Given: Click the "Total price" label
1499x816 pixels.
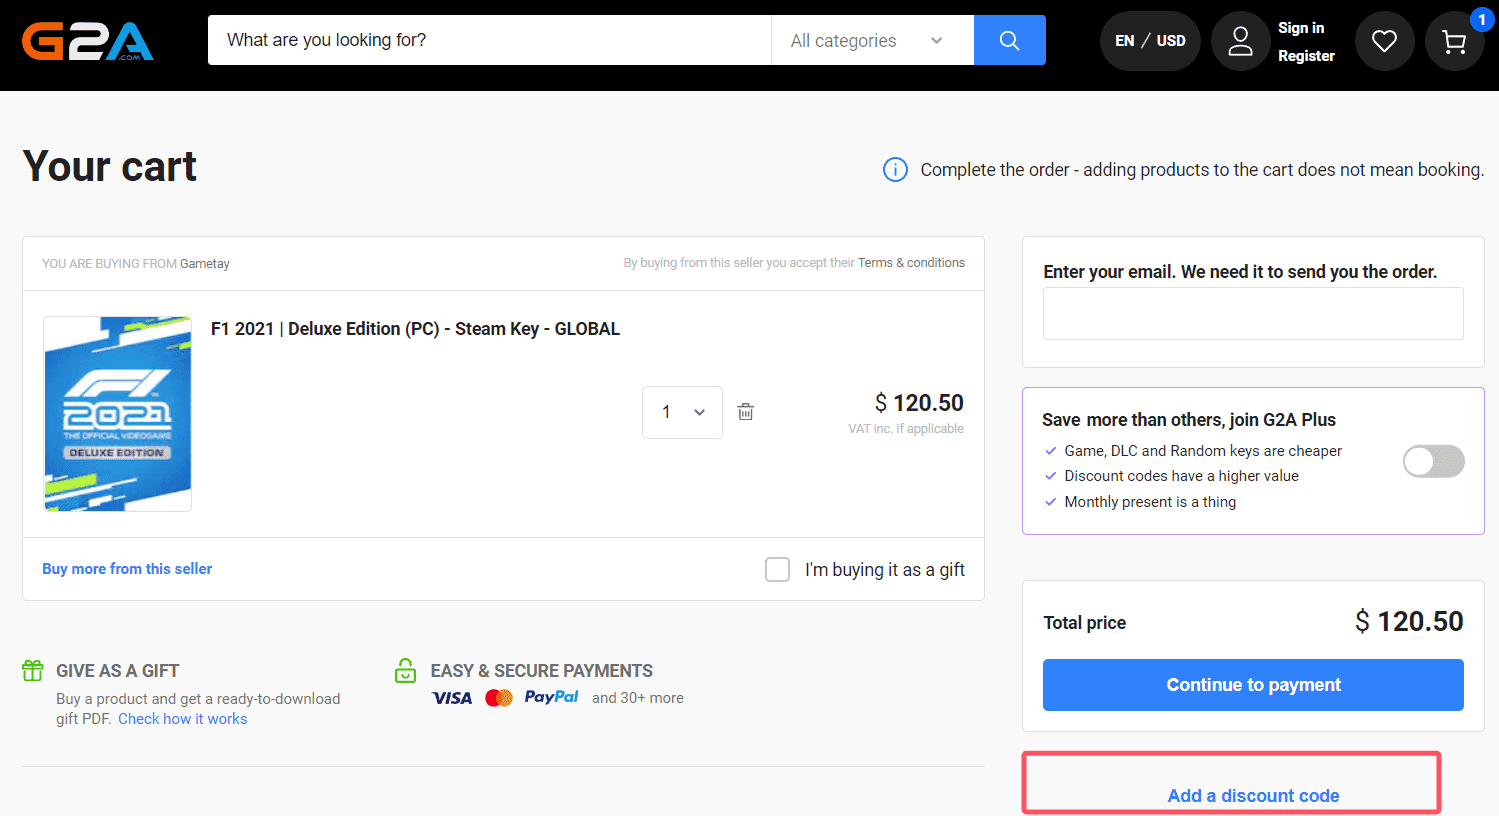Looking at the screenshot, I should pos(1085,623).
